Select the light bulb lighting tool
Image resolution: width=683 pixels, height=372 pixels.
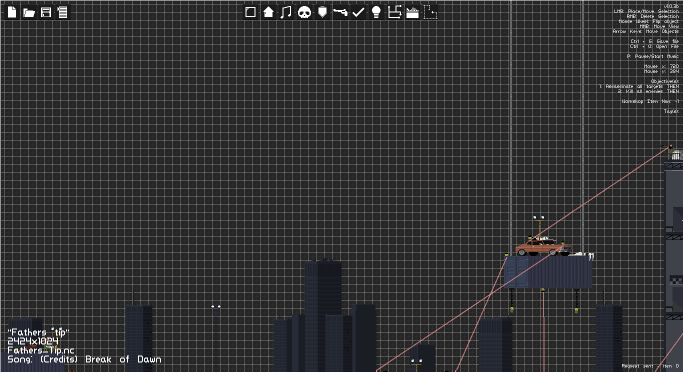point(376,12)
